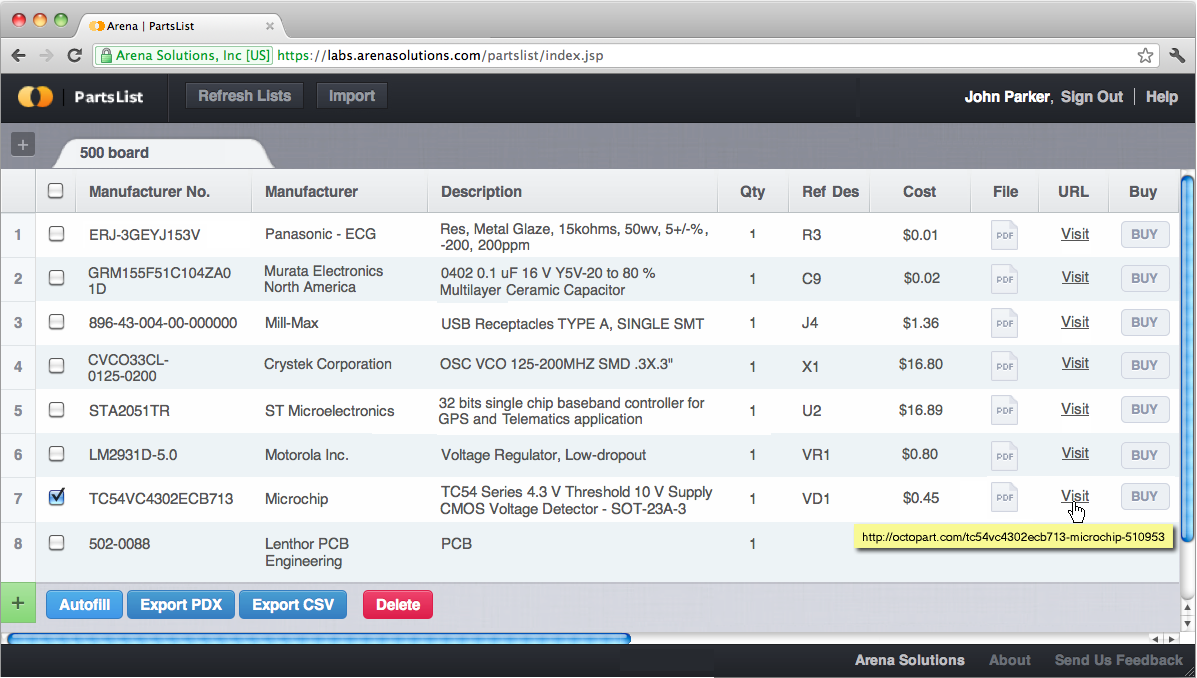Visit the URL for the Murata capacitor
Screen dimensions: 1197x678
(x=1075, y=278)
